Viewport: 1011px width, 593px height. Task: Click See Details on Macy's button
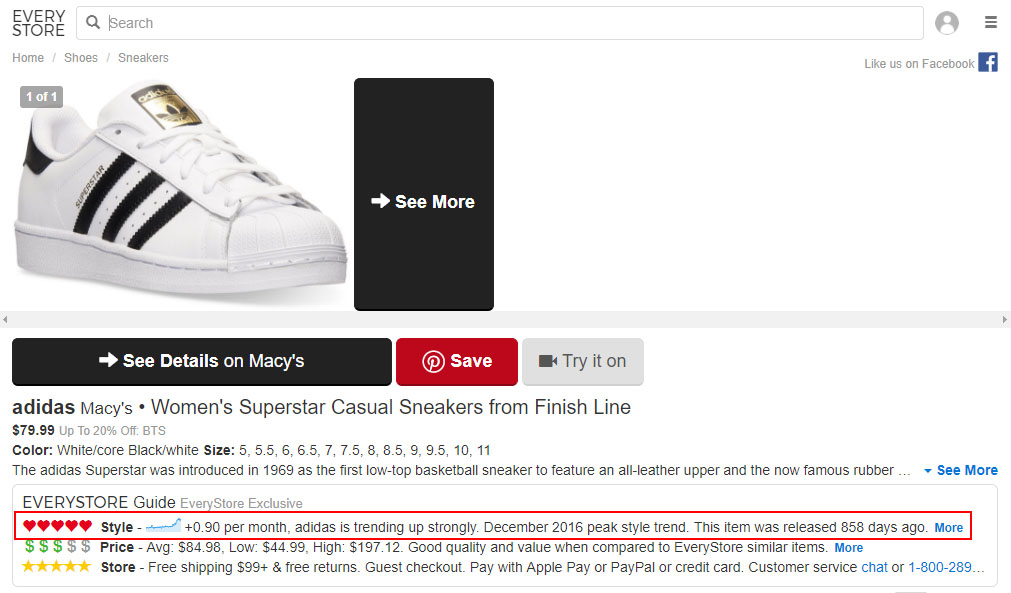(202, 362)
